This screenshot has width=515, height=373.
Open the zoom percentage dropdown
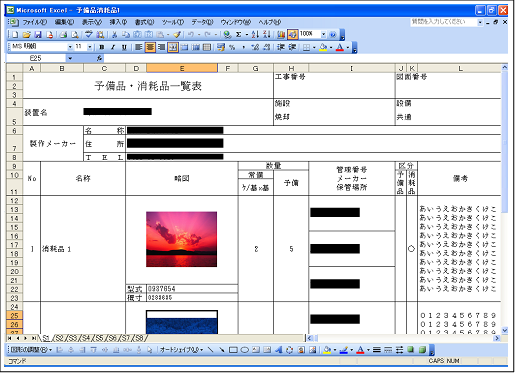[x=323, y=34]
